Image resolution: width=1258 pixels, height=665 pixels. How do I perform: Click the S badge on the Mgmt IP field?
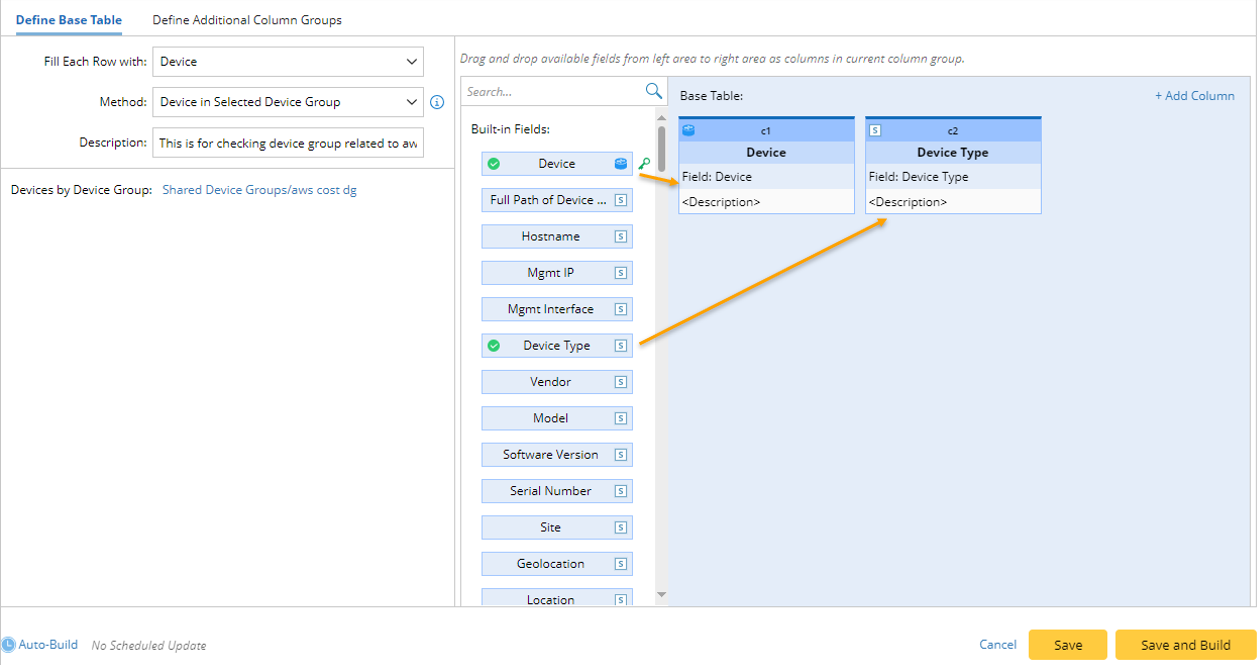[x=621, y=272]
